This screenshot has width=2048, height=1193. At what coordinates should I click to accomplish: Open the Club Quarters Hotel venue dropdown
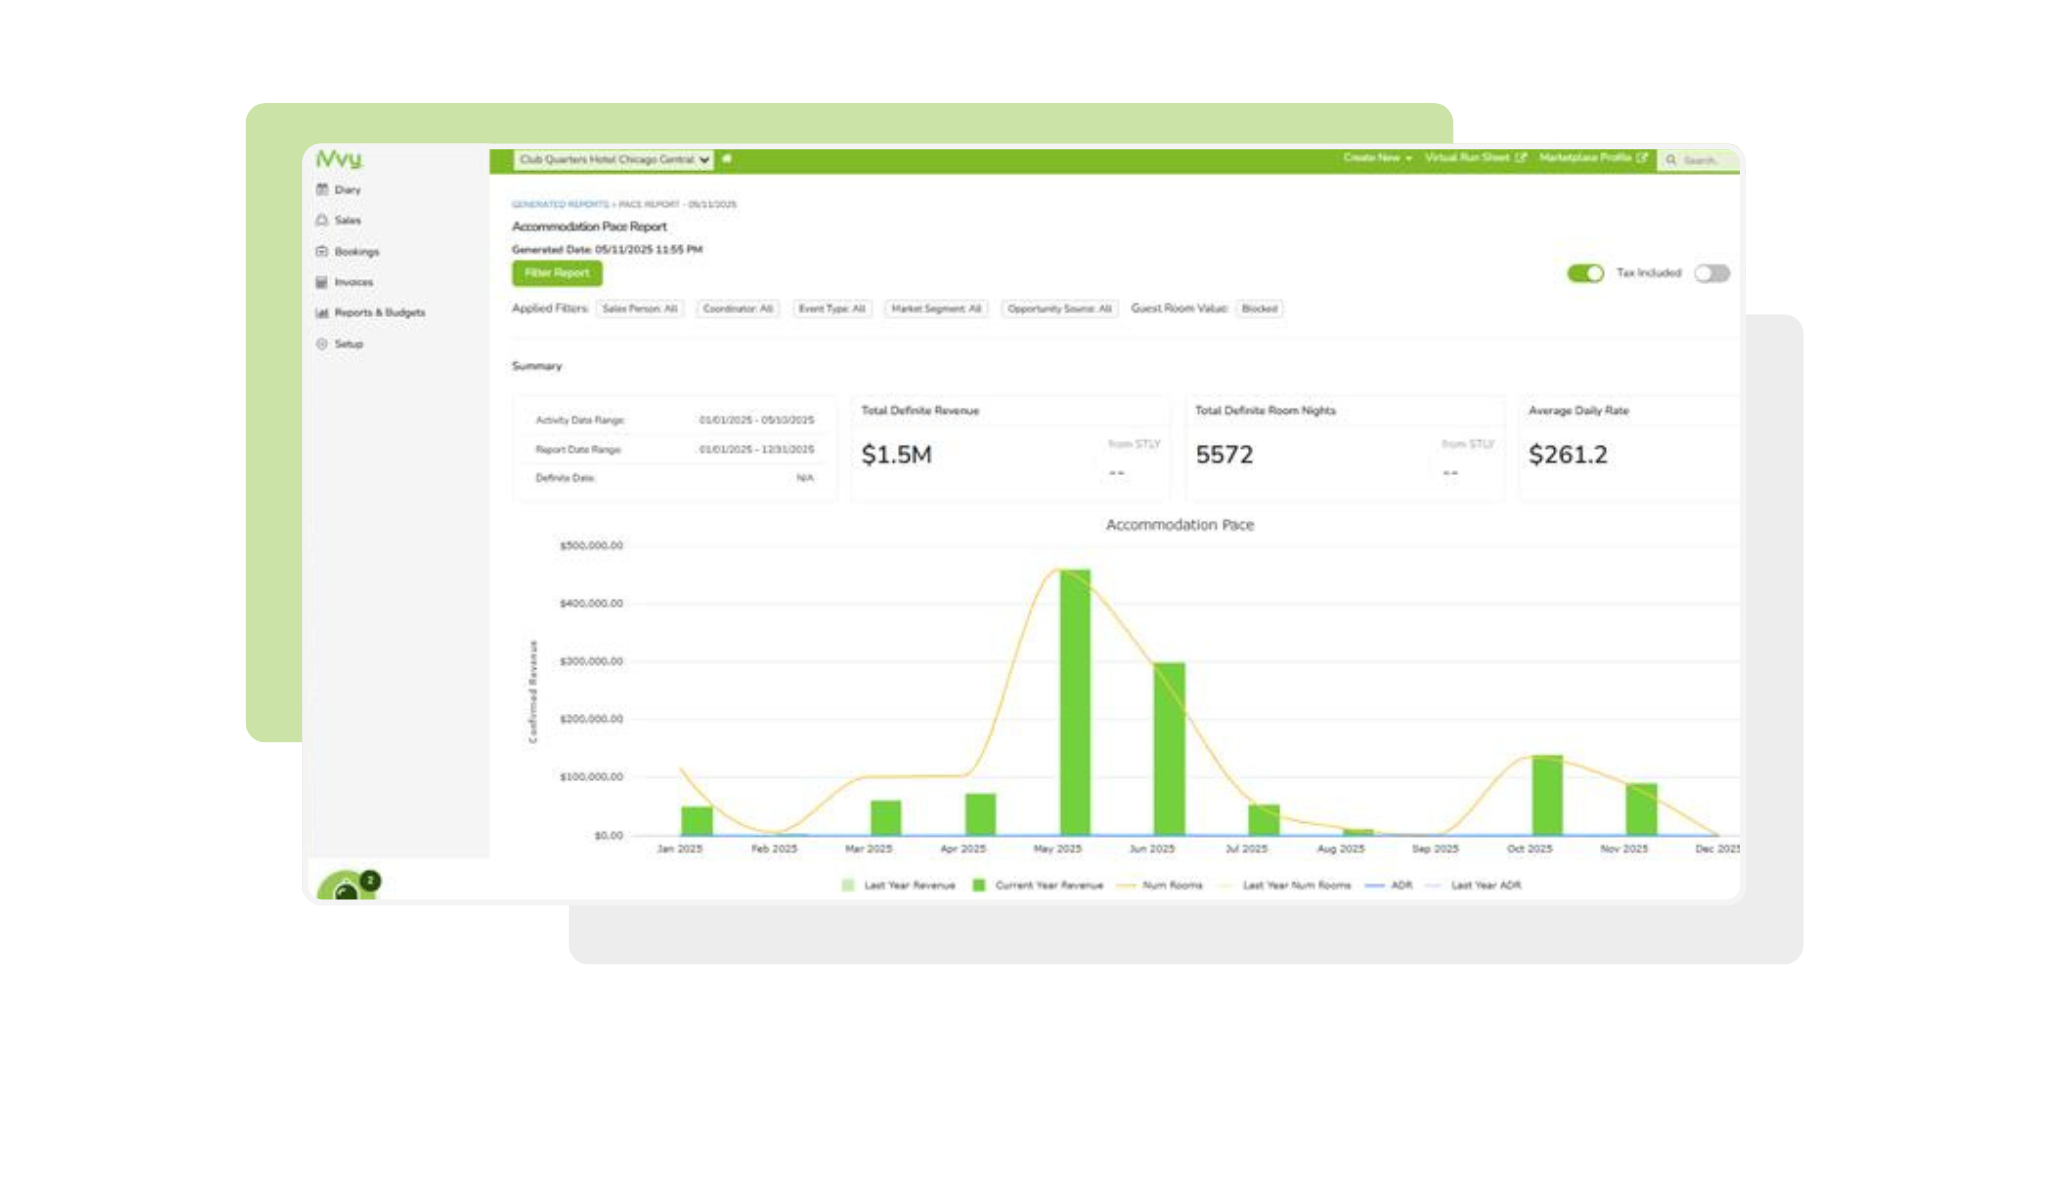[612, 159]
